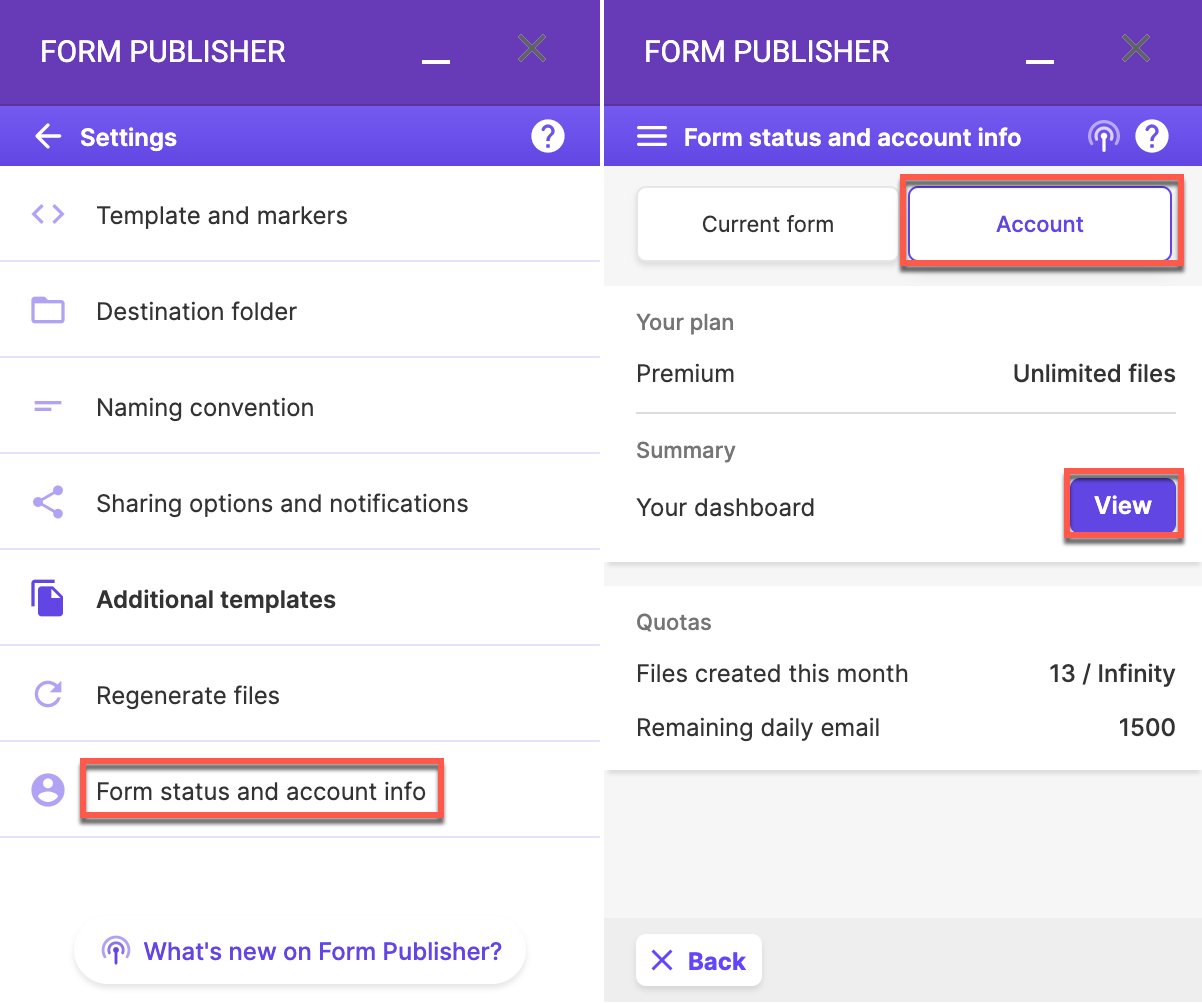Screen dimensions: 1202x1004
Task: Click the Back button
Action: [x=699, y=961]
